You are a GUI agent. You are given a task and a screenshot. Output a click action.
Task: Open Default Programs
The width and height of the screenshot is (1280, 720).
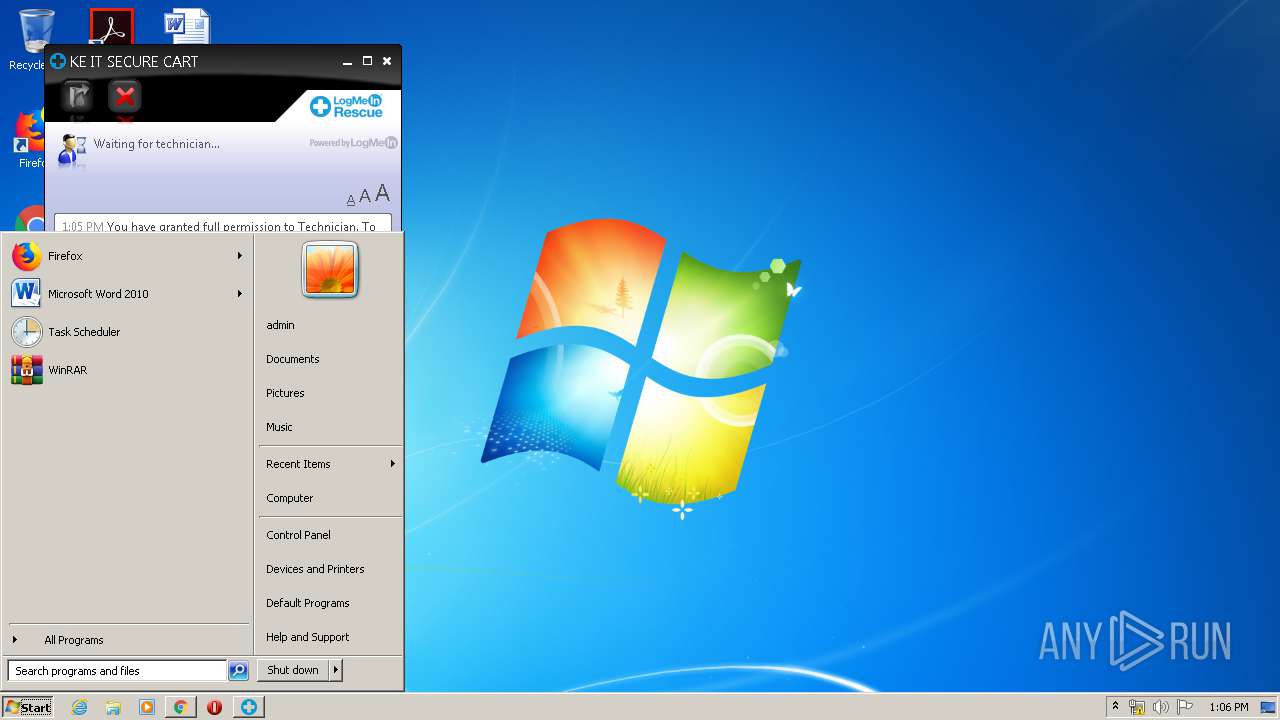(330, 603)
